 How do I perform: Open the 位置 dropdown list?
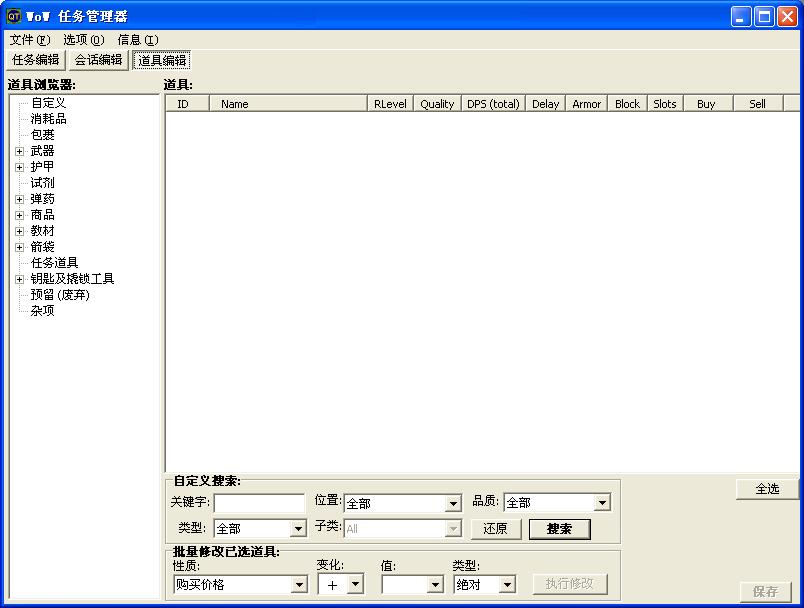(x=452, y=504)
